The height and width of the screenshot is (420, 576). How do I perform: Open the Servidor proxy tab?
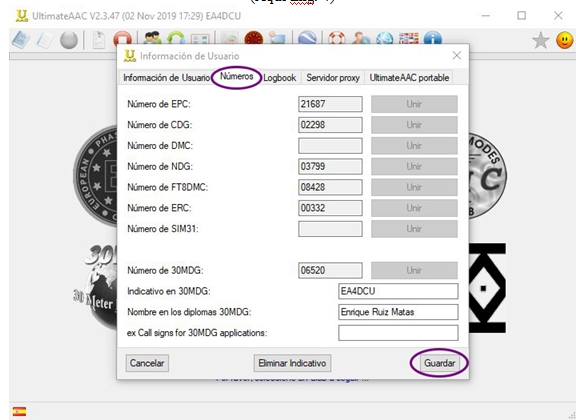333,78
